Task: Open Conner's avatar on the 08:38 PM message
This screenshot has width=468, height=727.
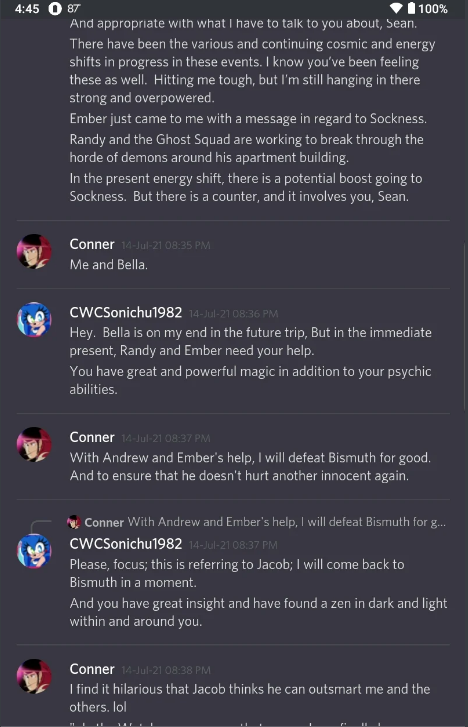Action: point(34,676)
